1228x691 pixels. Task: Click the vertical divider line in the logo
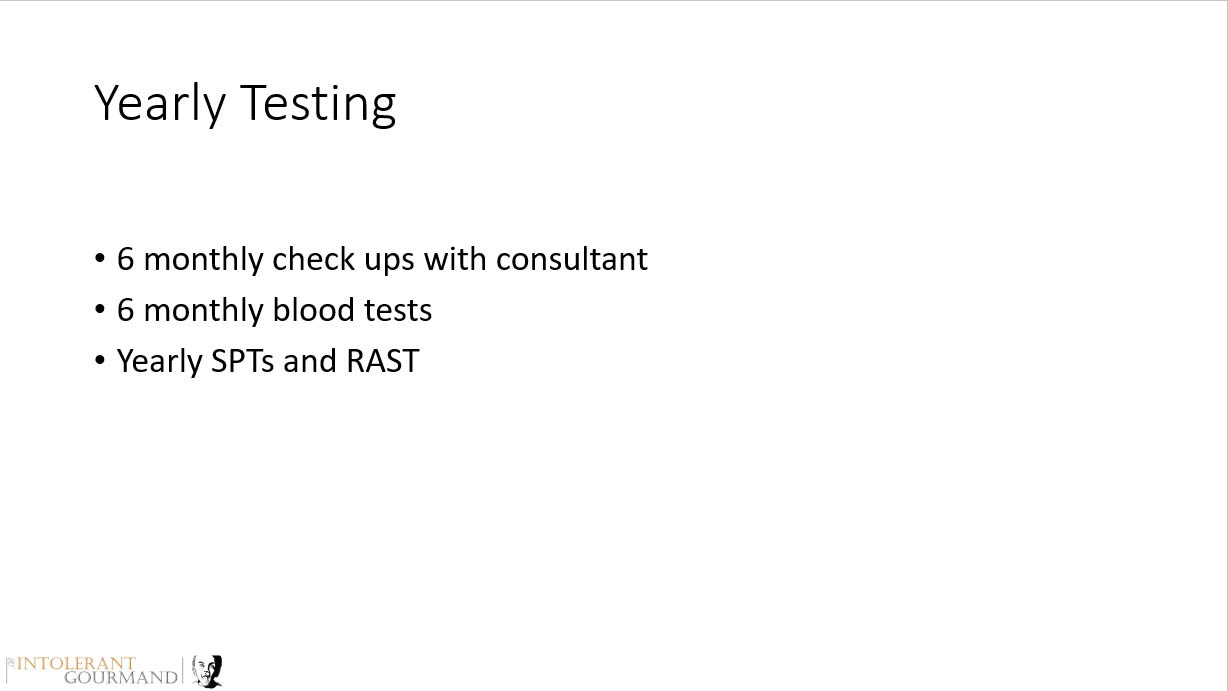(x=184, y=670)
